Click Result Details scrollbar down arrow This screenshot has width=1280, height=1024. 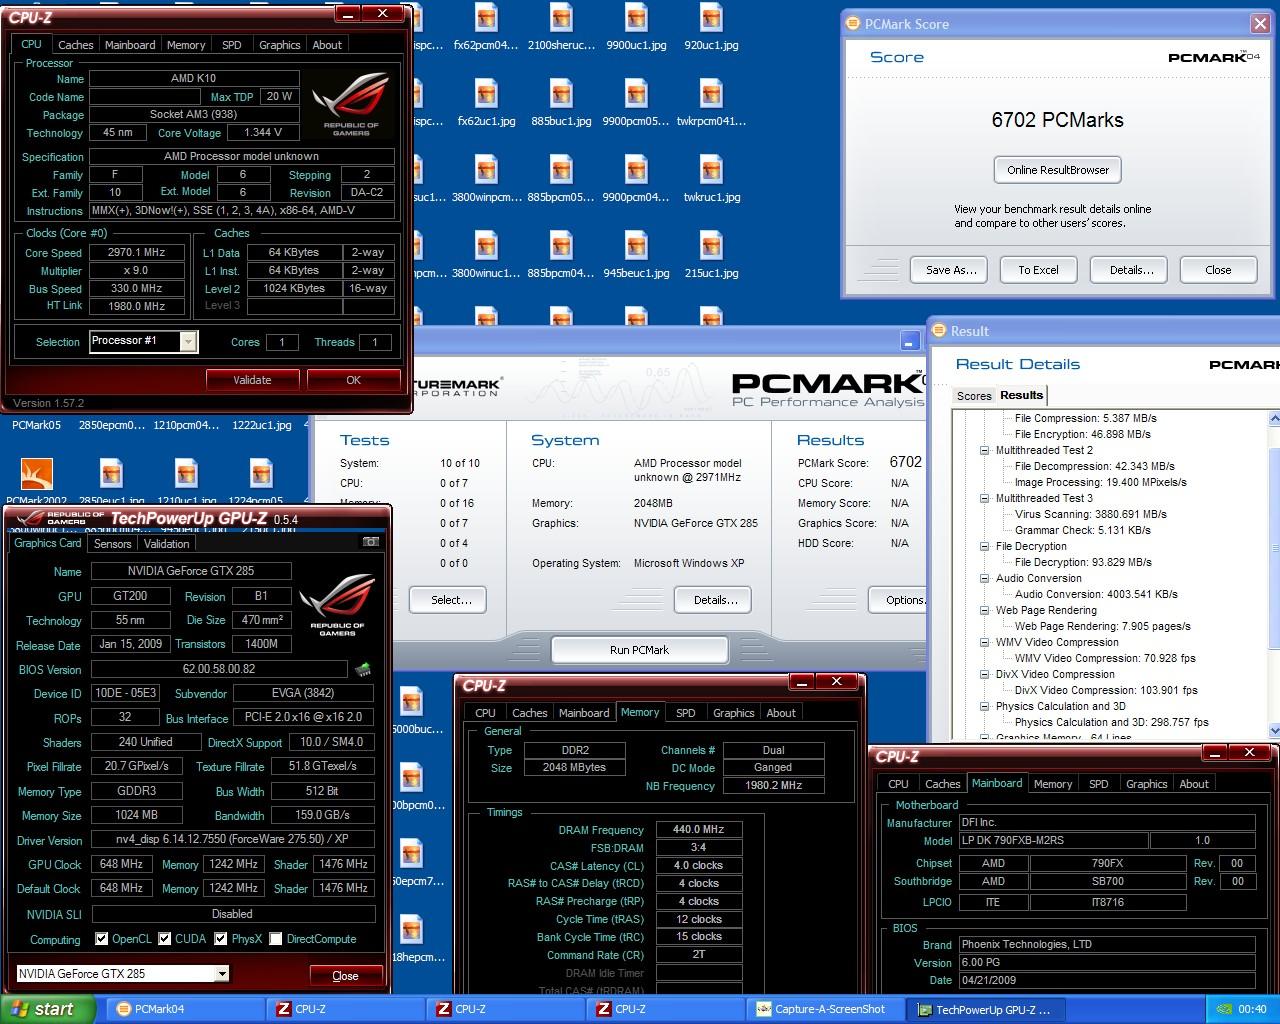(x=1274, y=731)
